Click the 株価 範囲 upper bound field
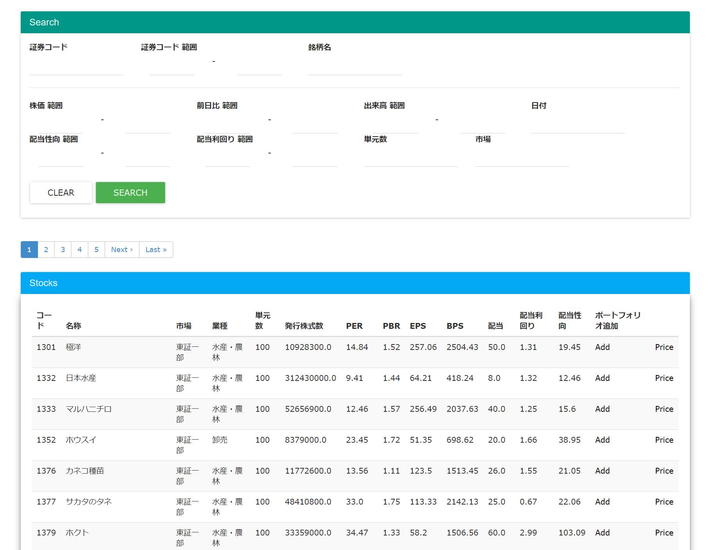Image resolution: width=720 pixels, height=550 pixels. [x=148, y=125]
